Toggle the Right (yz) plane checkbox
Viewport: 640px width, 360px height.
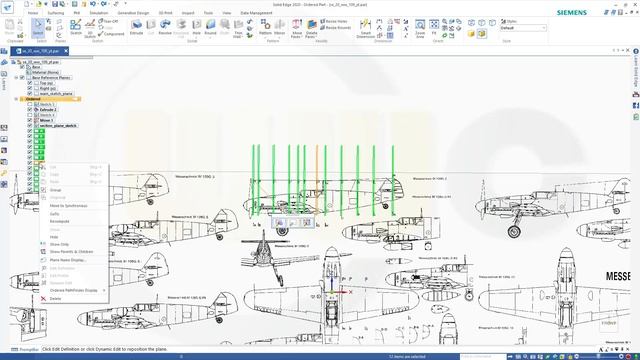click(x=30, y=88)
